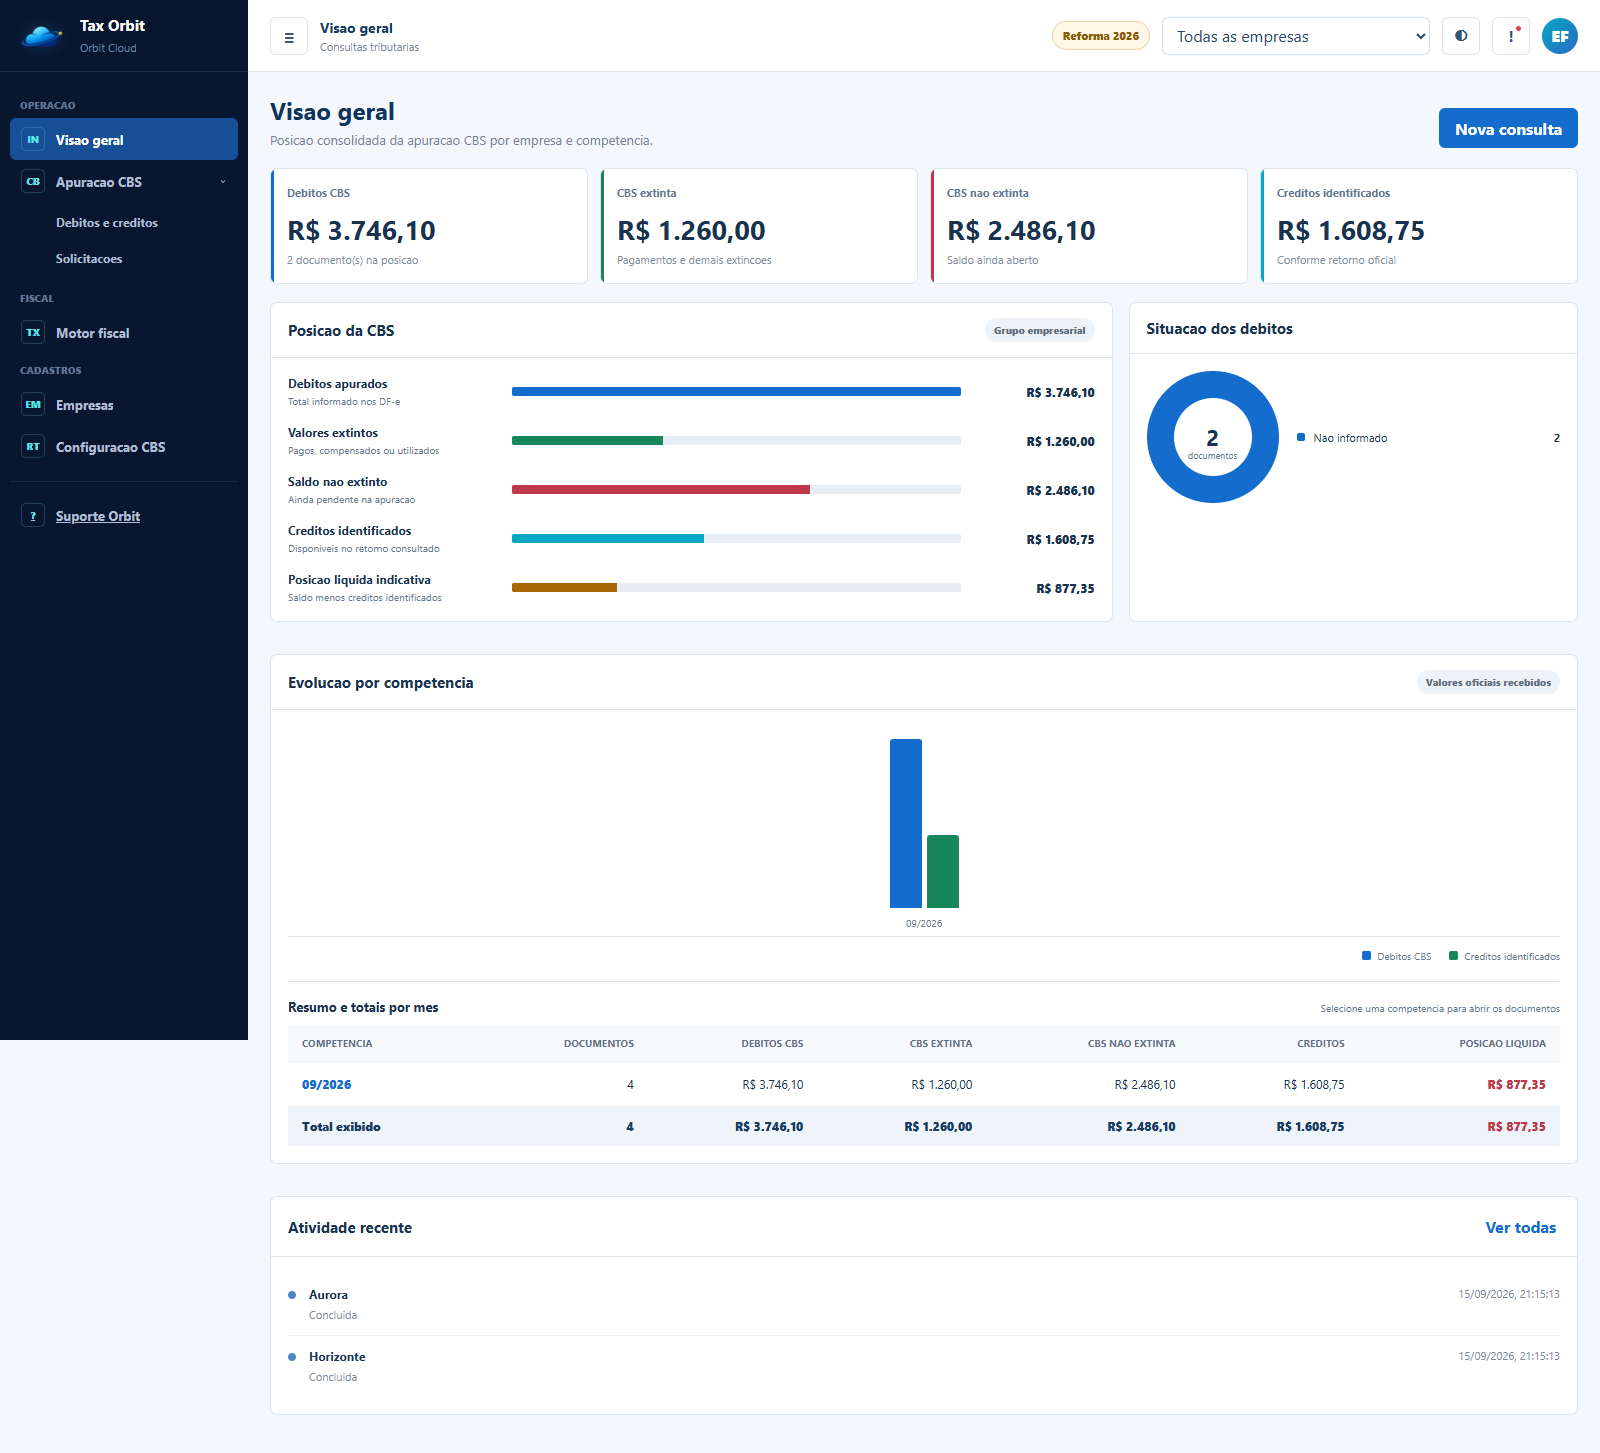Open the Horizonte recent activity entry
The height and width of the screenshot is (1453, 1600).
click(x=923, y=1367)
